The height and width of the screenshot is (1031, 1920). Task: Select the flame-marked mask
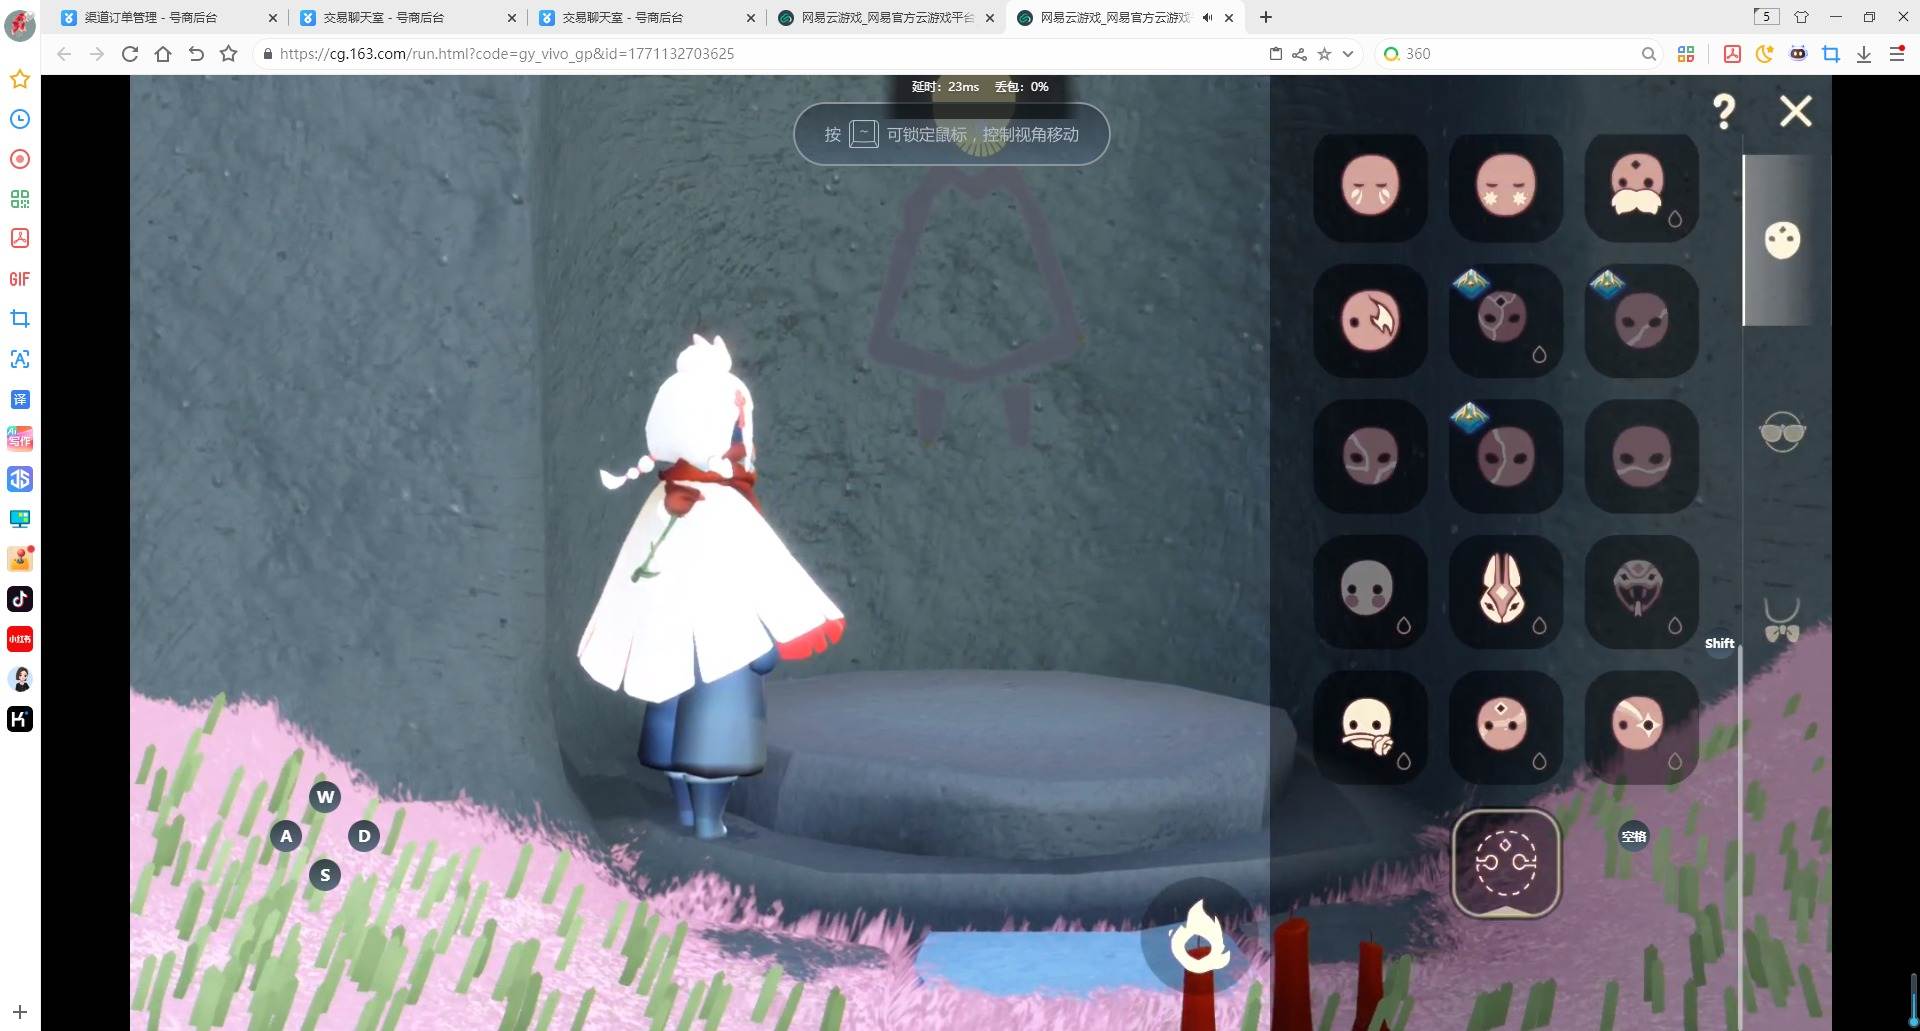(x=1370, y=321)
